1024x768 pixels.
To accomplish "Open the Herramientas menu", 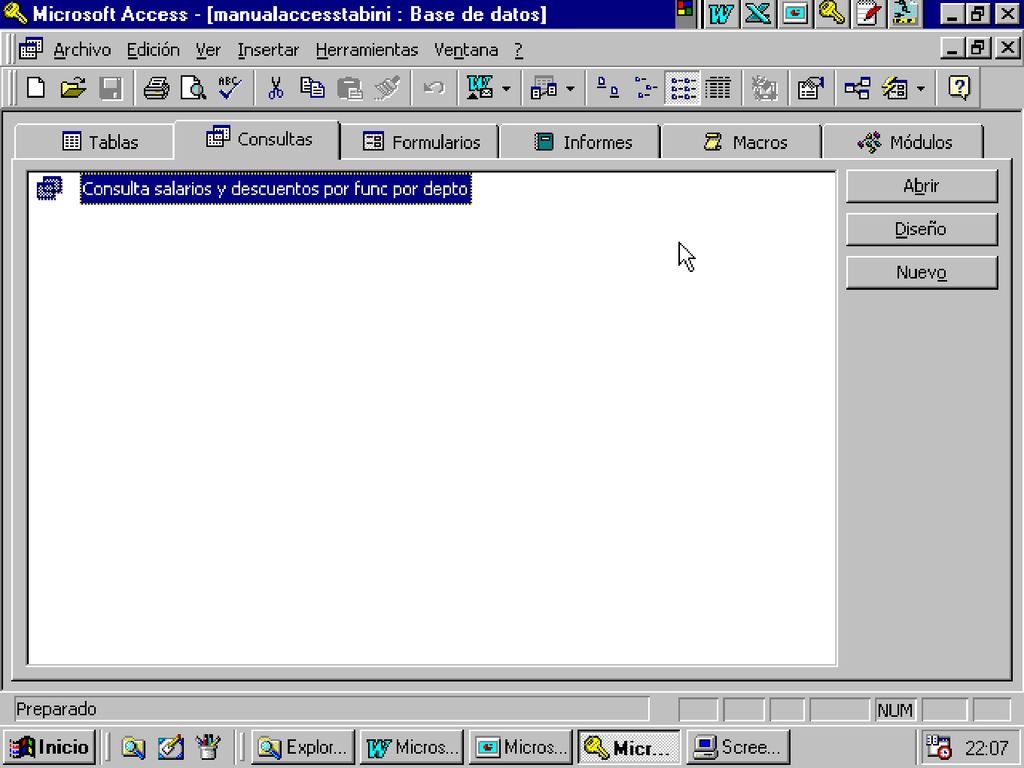I will pos(367,50).
